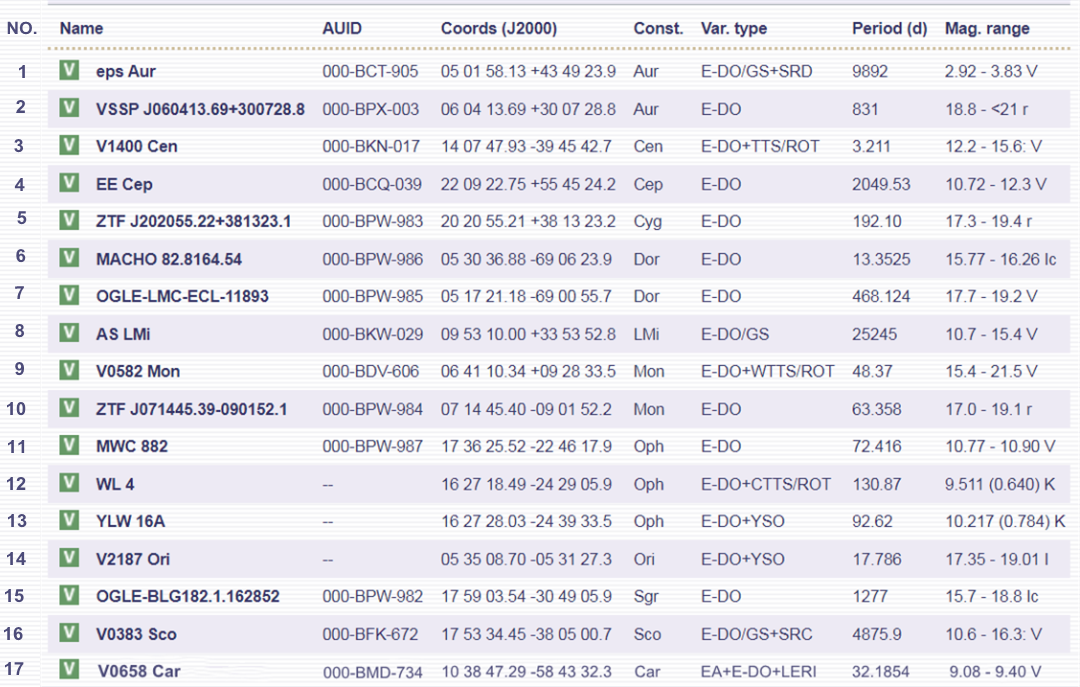Sort the table by Name column header
The image size is (1080, 687).
coord(81,28)
